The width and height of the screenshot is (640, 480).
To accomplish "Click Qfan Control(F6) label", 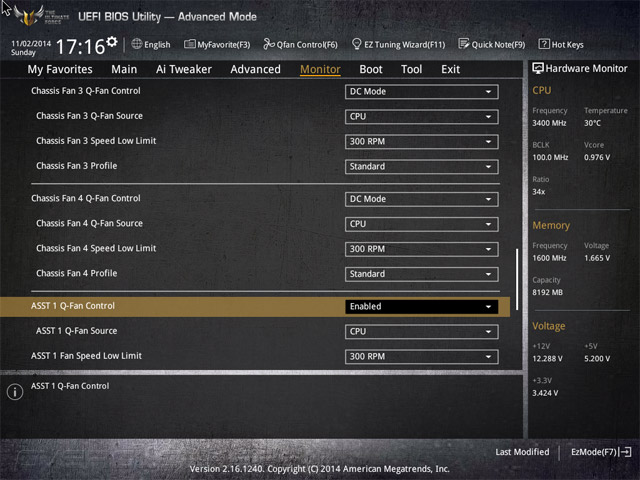I will tap(307, 44).
